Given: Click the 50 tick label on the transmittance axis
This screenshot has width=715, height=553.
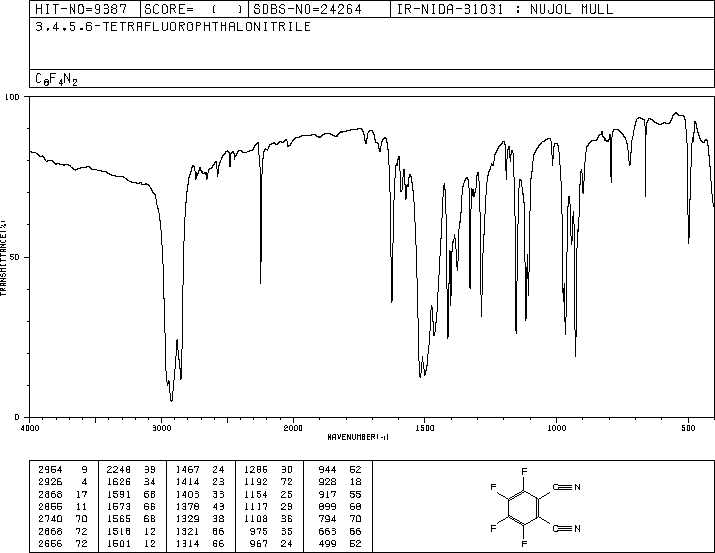Looking at the screenshot, I should [15, 257].
